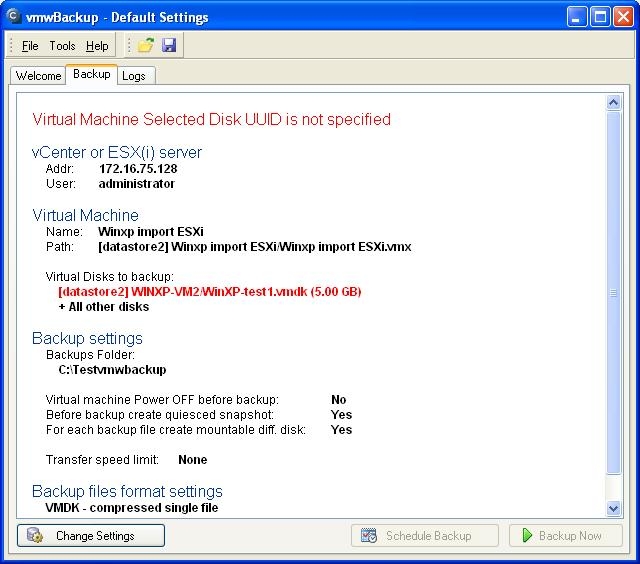Click the vCenter or ESX(i) server heading
Screen dimensions: 640x564
117,152
